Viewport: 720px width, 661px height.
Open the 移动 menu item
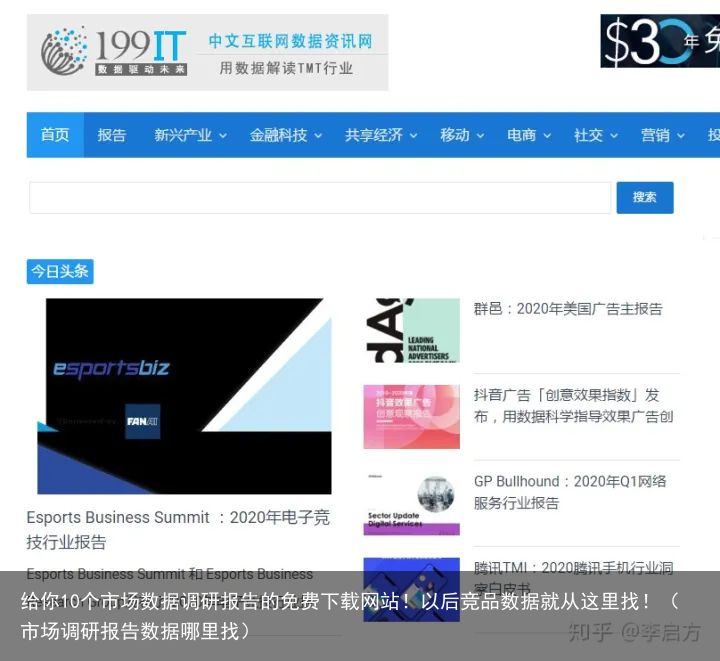(455, 135)
